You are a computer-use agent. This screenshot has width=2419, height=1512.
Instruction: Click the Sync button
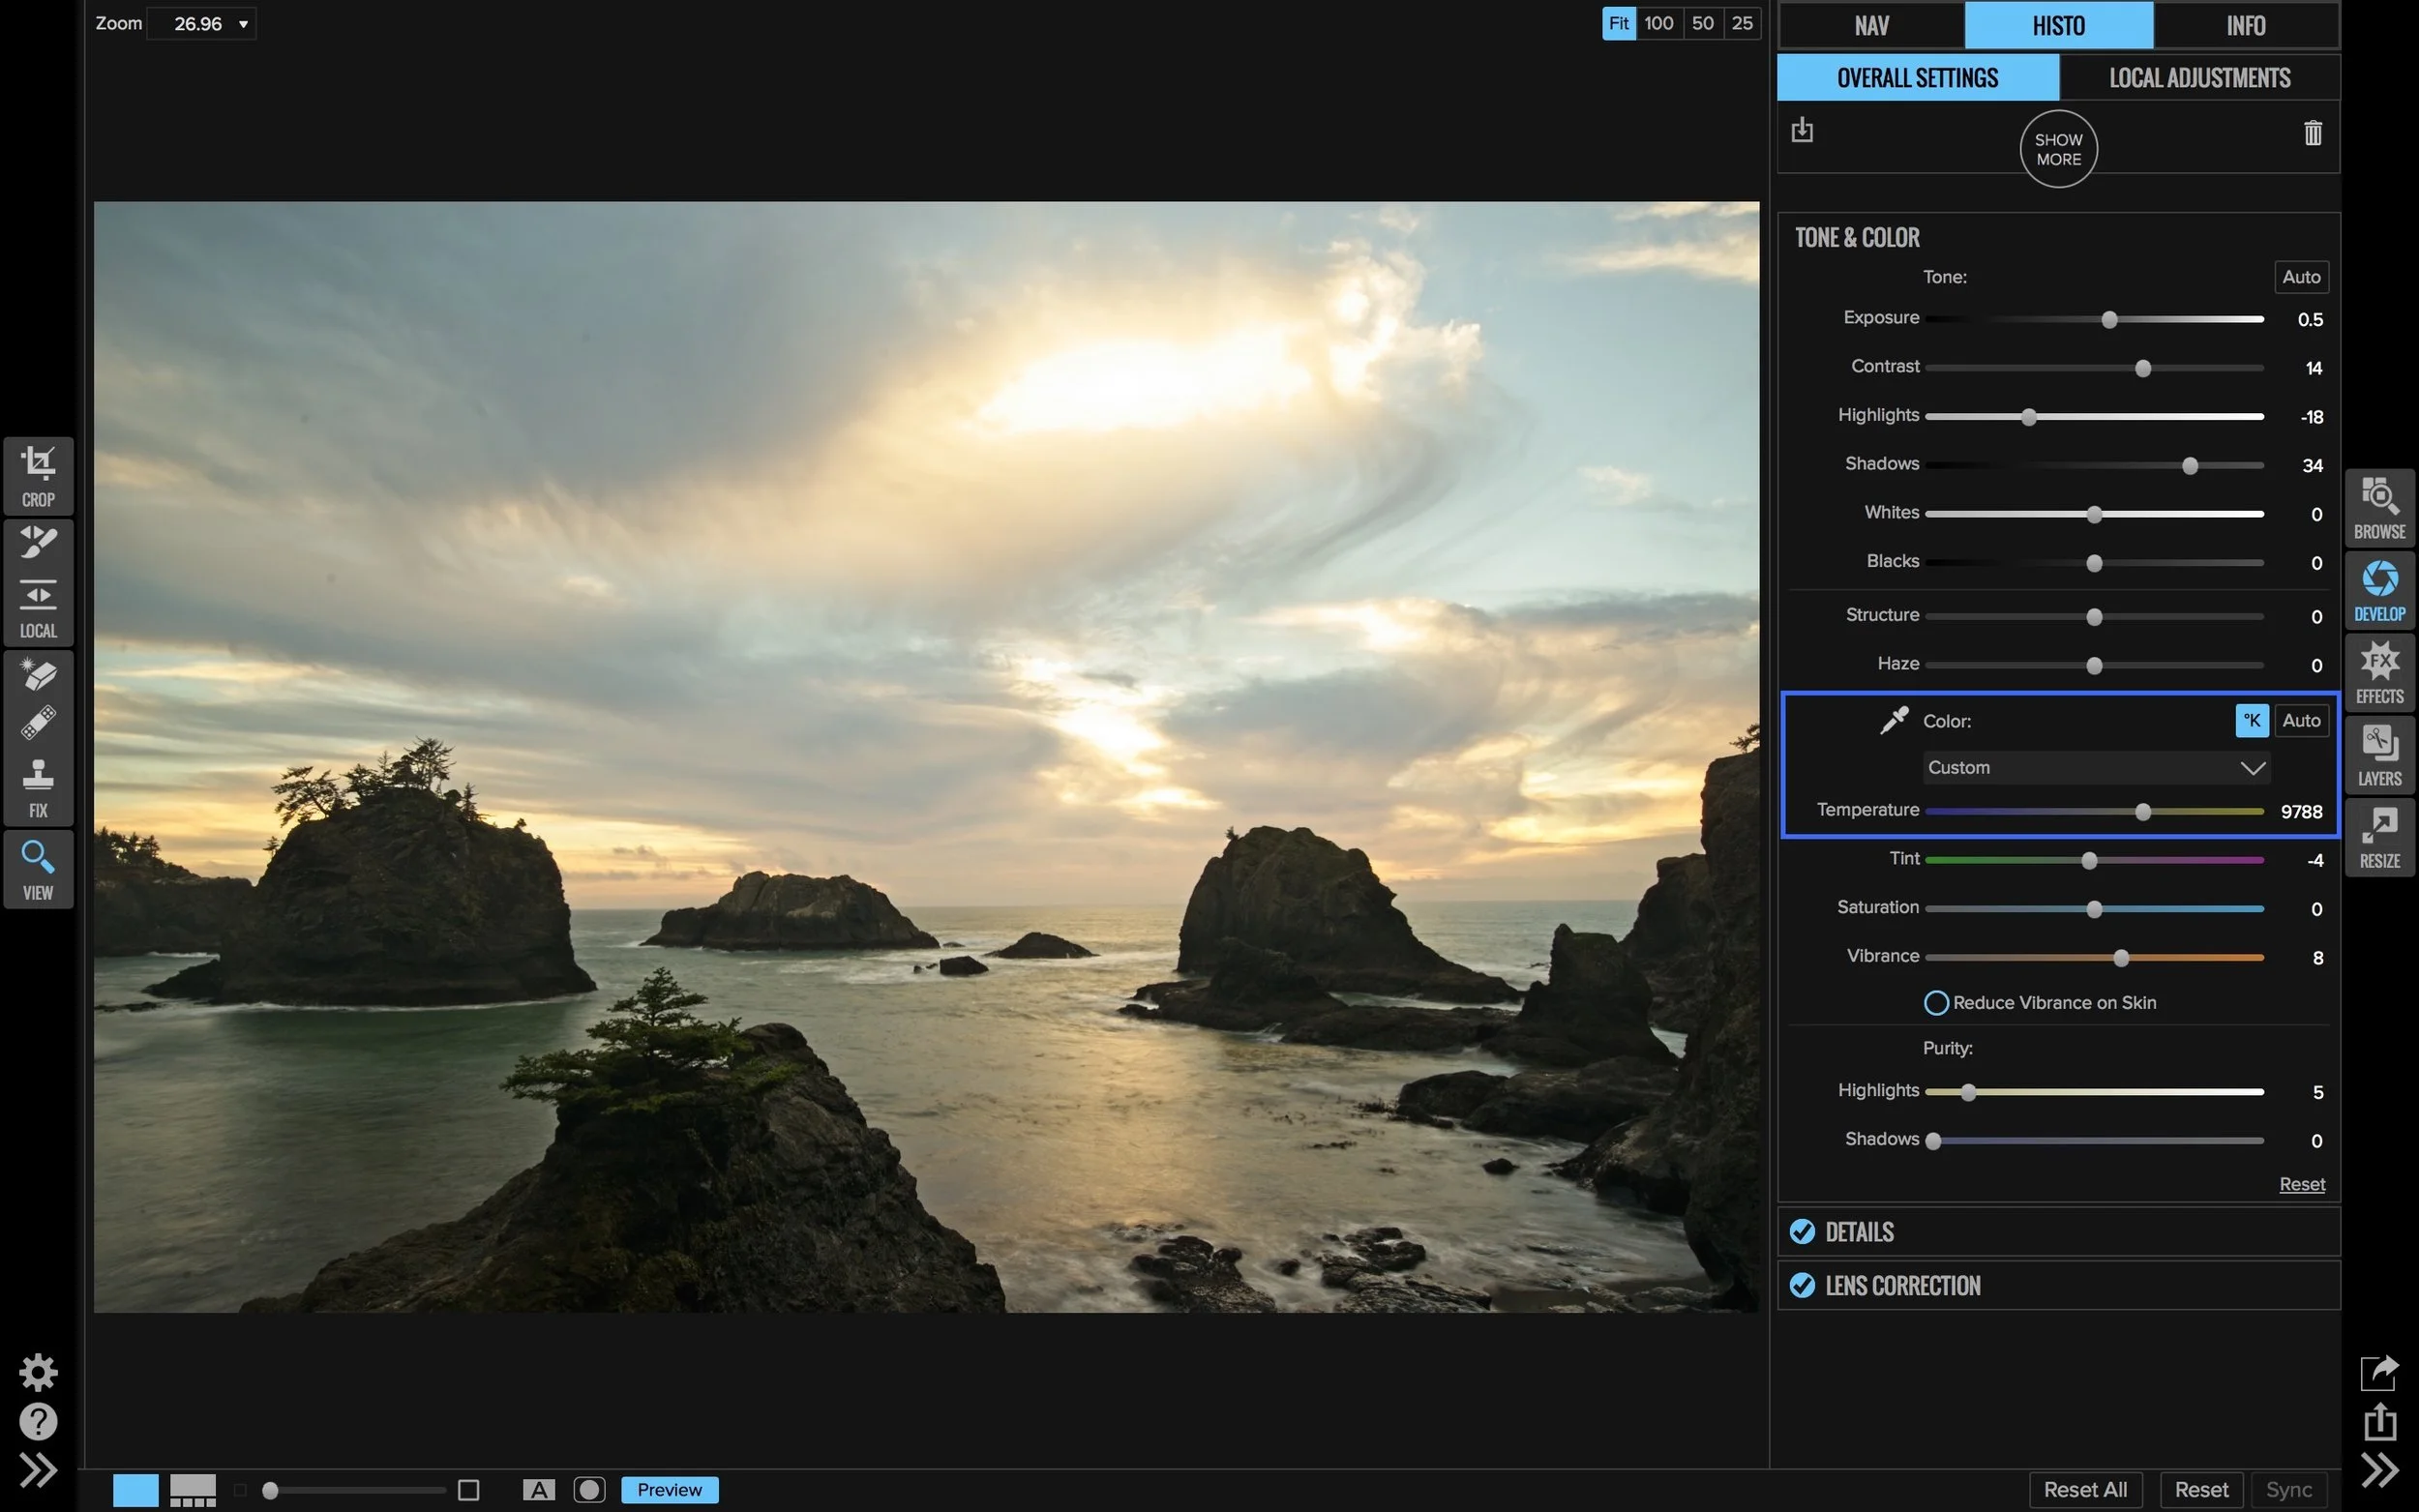point(2289,1490)
